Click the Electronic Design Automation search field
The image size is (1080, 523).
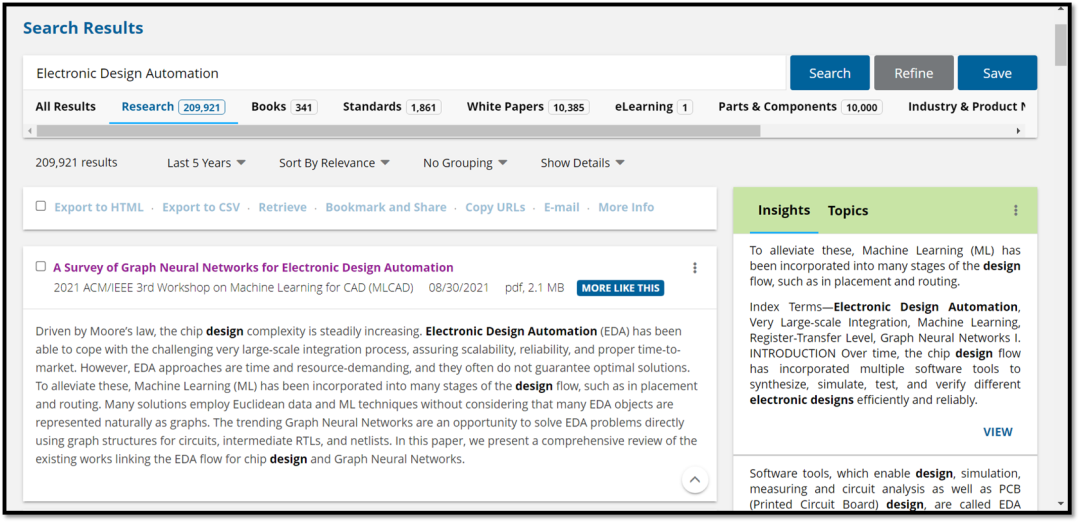(405, 73)
